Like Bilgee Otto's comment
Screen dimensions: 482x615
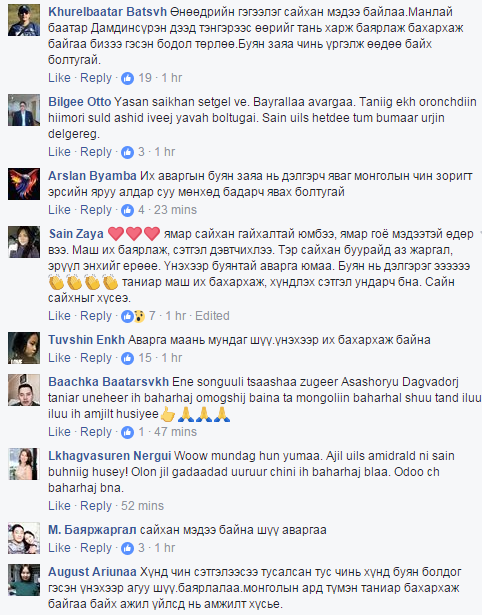point(59,152)
